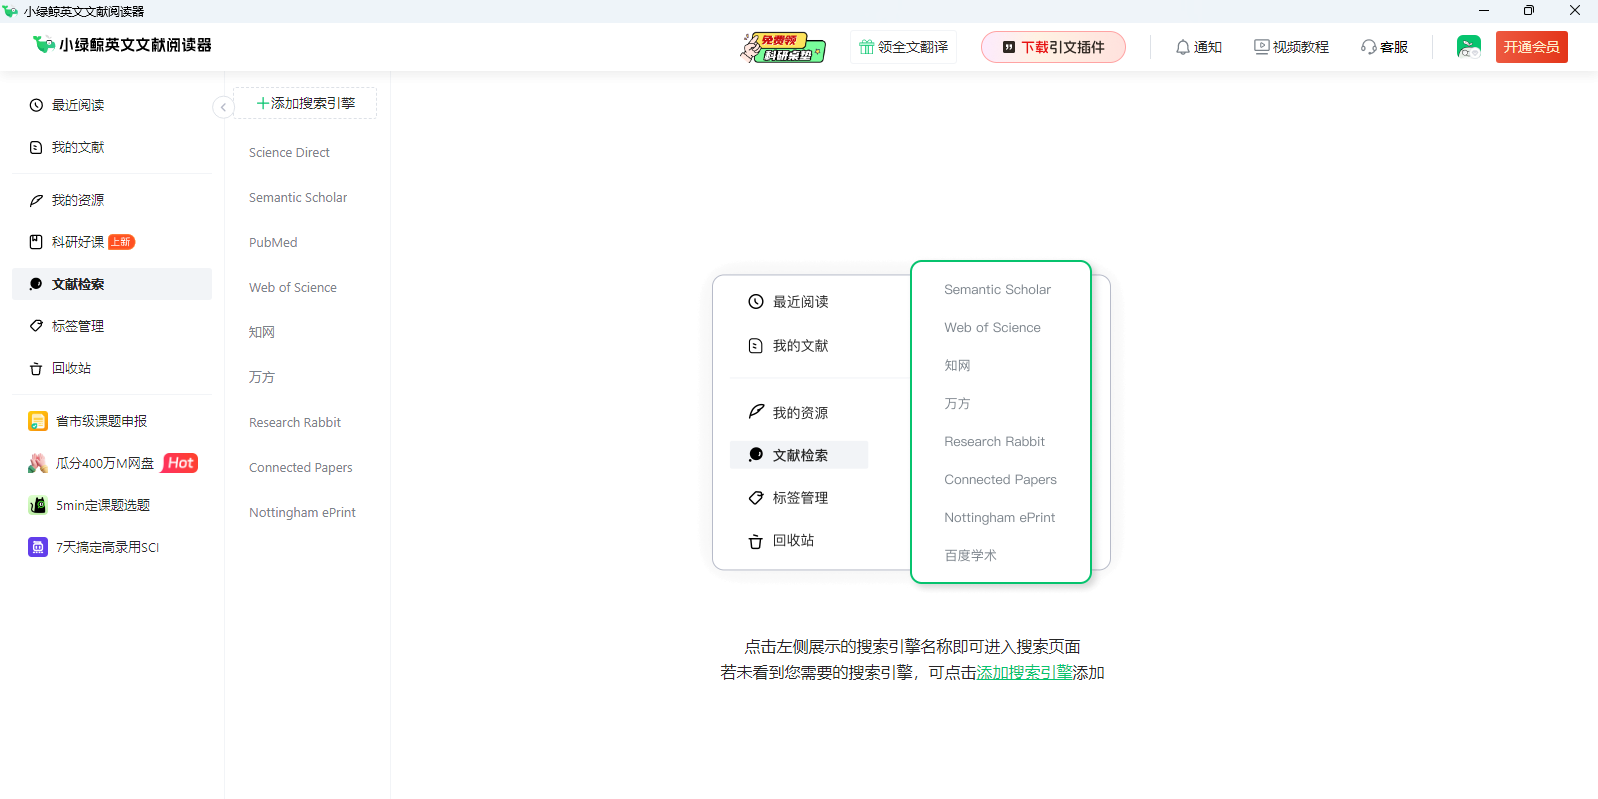Go to 我的资源 section
This screenshot has width=1598, height=799.
tap(112, 200)
